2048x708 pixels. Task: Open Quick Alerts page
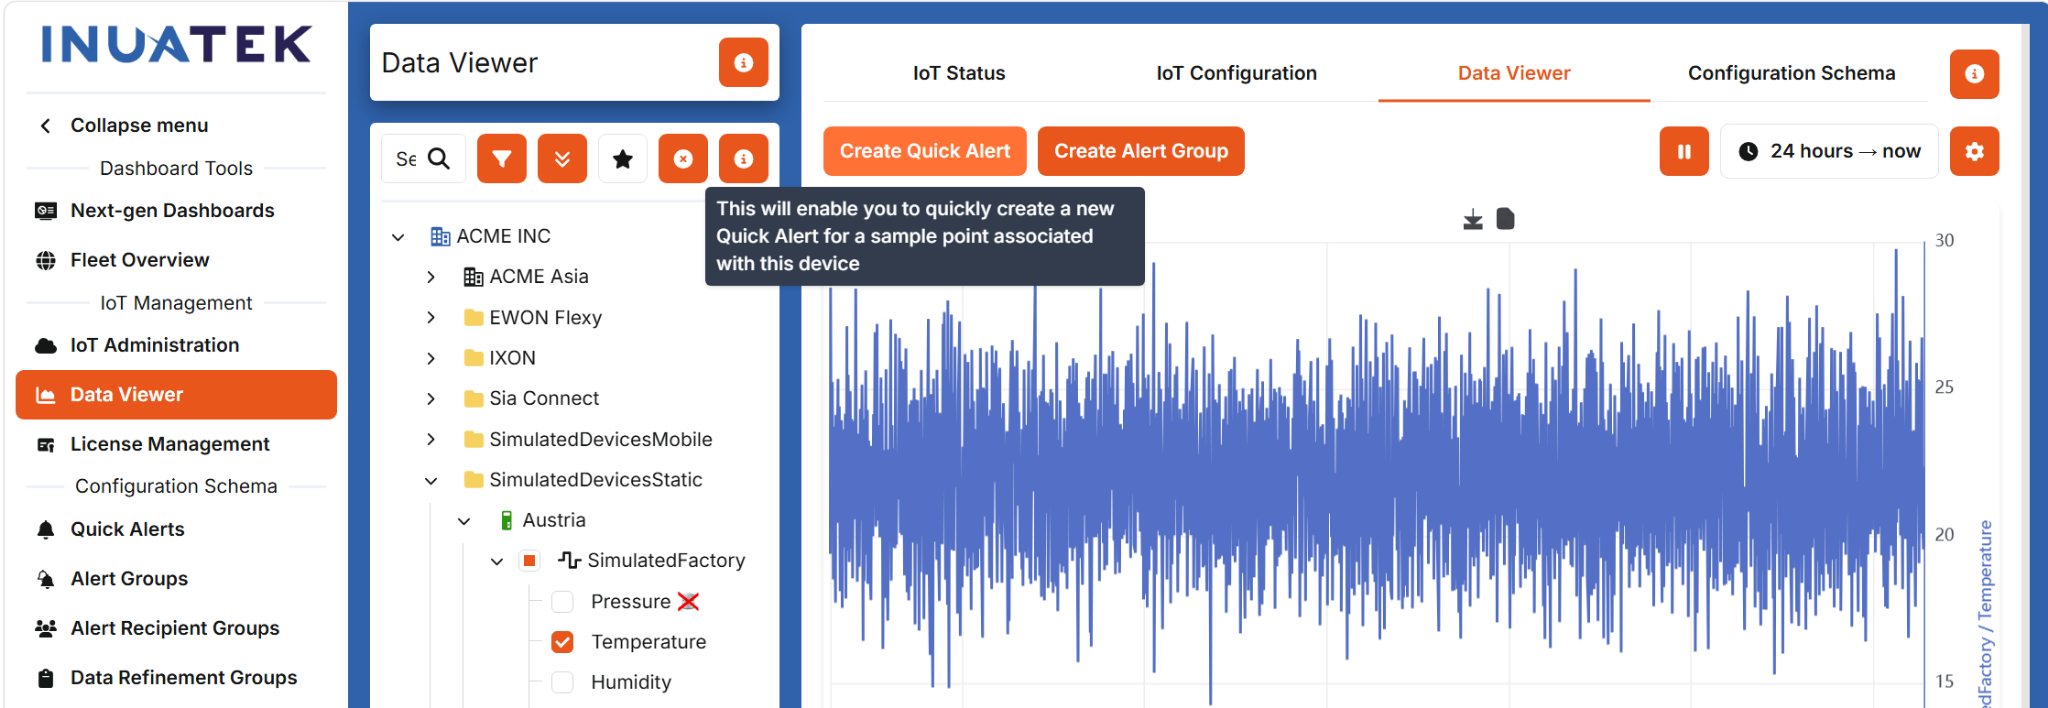pos(127,529)
